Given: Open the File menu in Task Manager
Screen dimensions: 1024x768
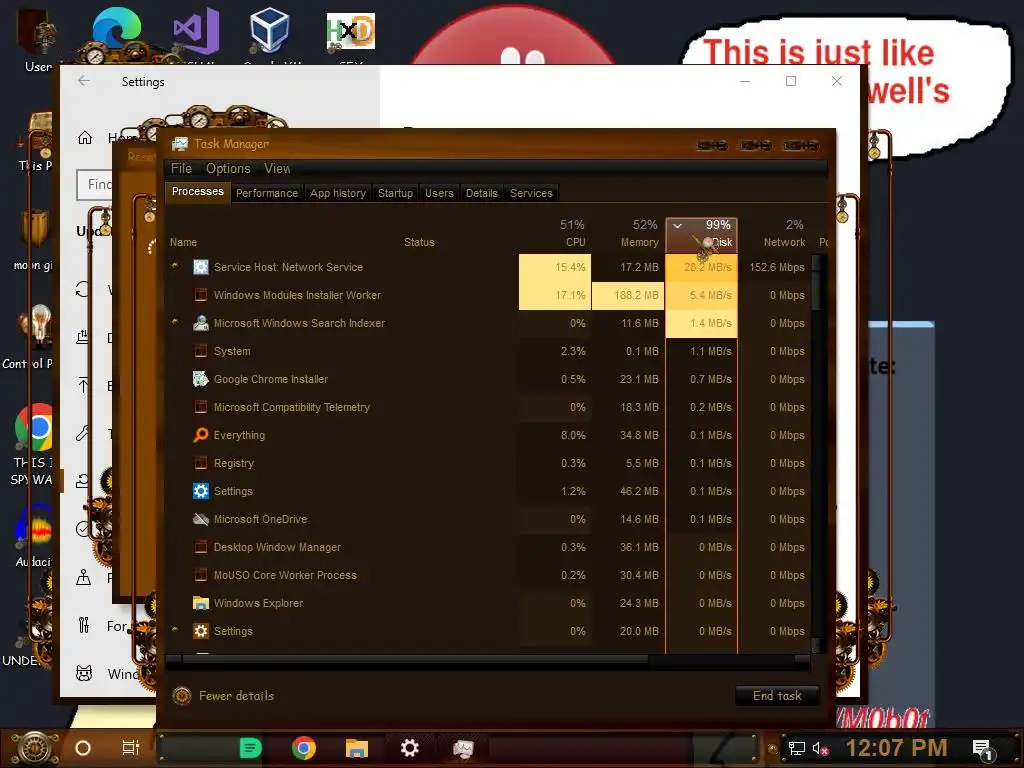Looking at the screenshot, I should click(181, 168).
